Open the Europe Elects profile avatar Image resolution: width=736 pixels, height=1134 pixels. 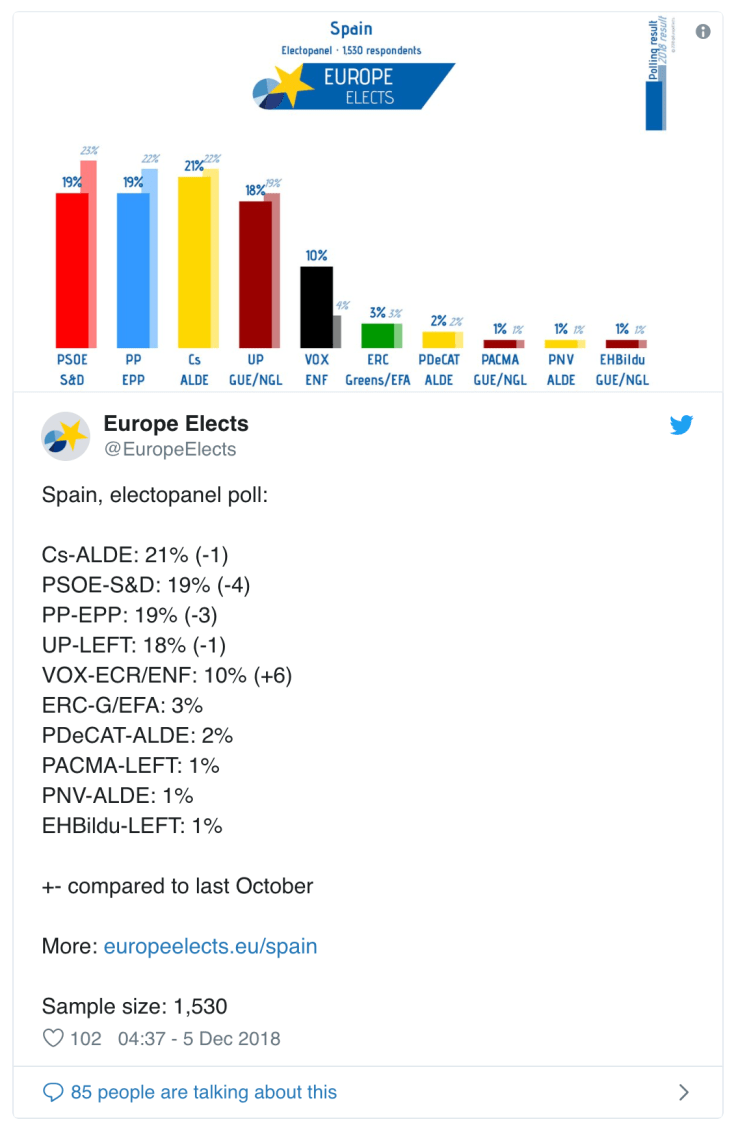(65, 436)
